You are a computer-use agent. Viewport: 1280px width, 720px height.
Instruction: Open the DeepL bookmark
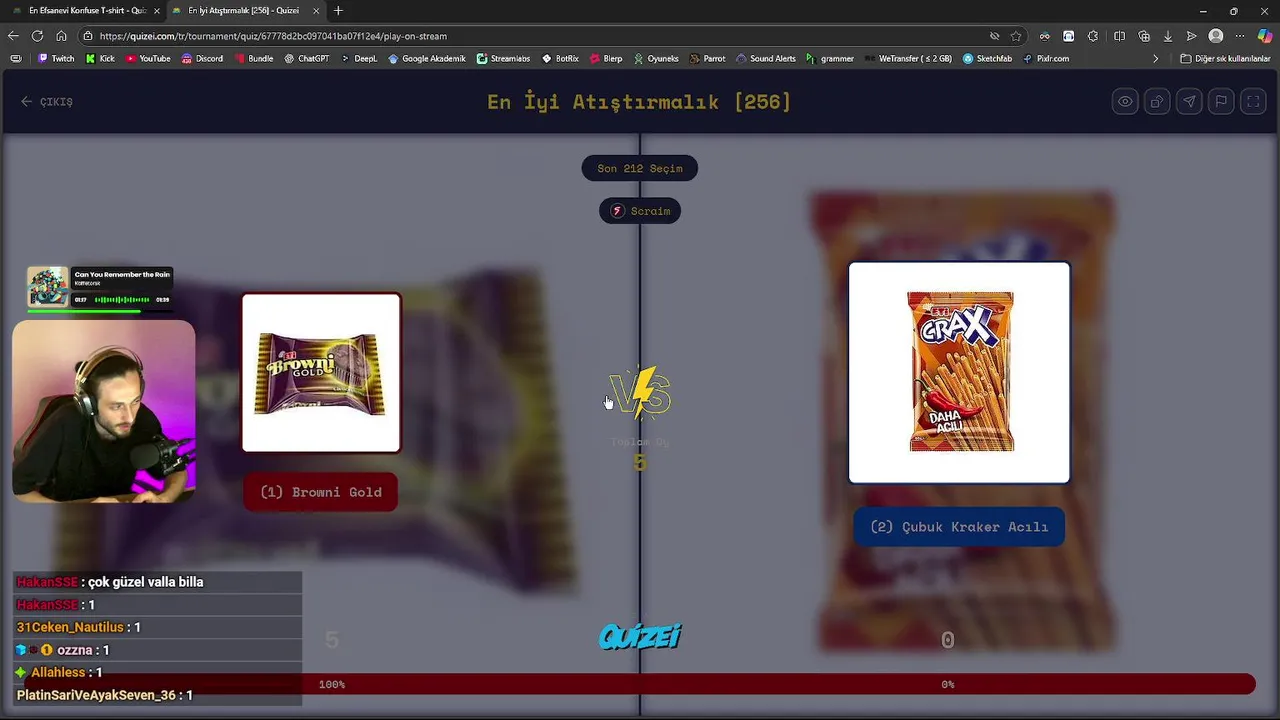[359, 58]
